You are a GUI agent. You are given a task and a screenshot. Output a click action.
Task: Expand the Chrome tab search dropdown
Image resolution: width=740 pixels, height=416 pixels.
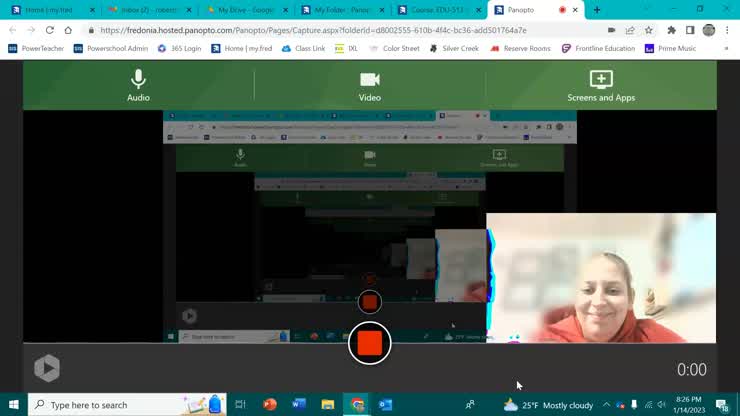coord(646,10)
